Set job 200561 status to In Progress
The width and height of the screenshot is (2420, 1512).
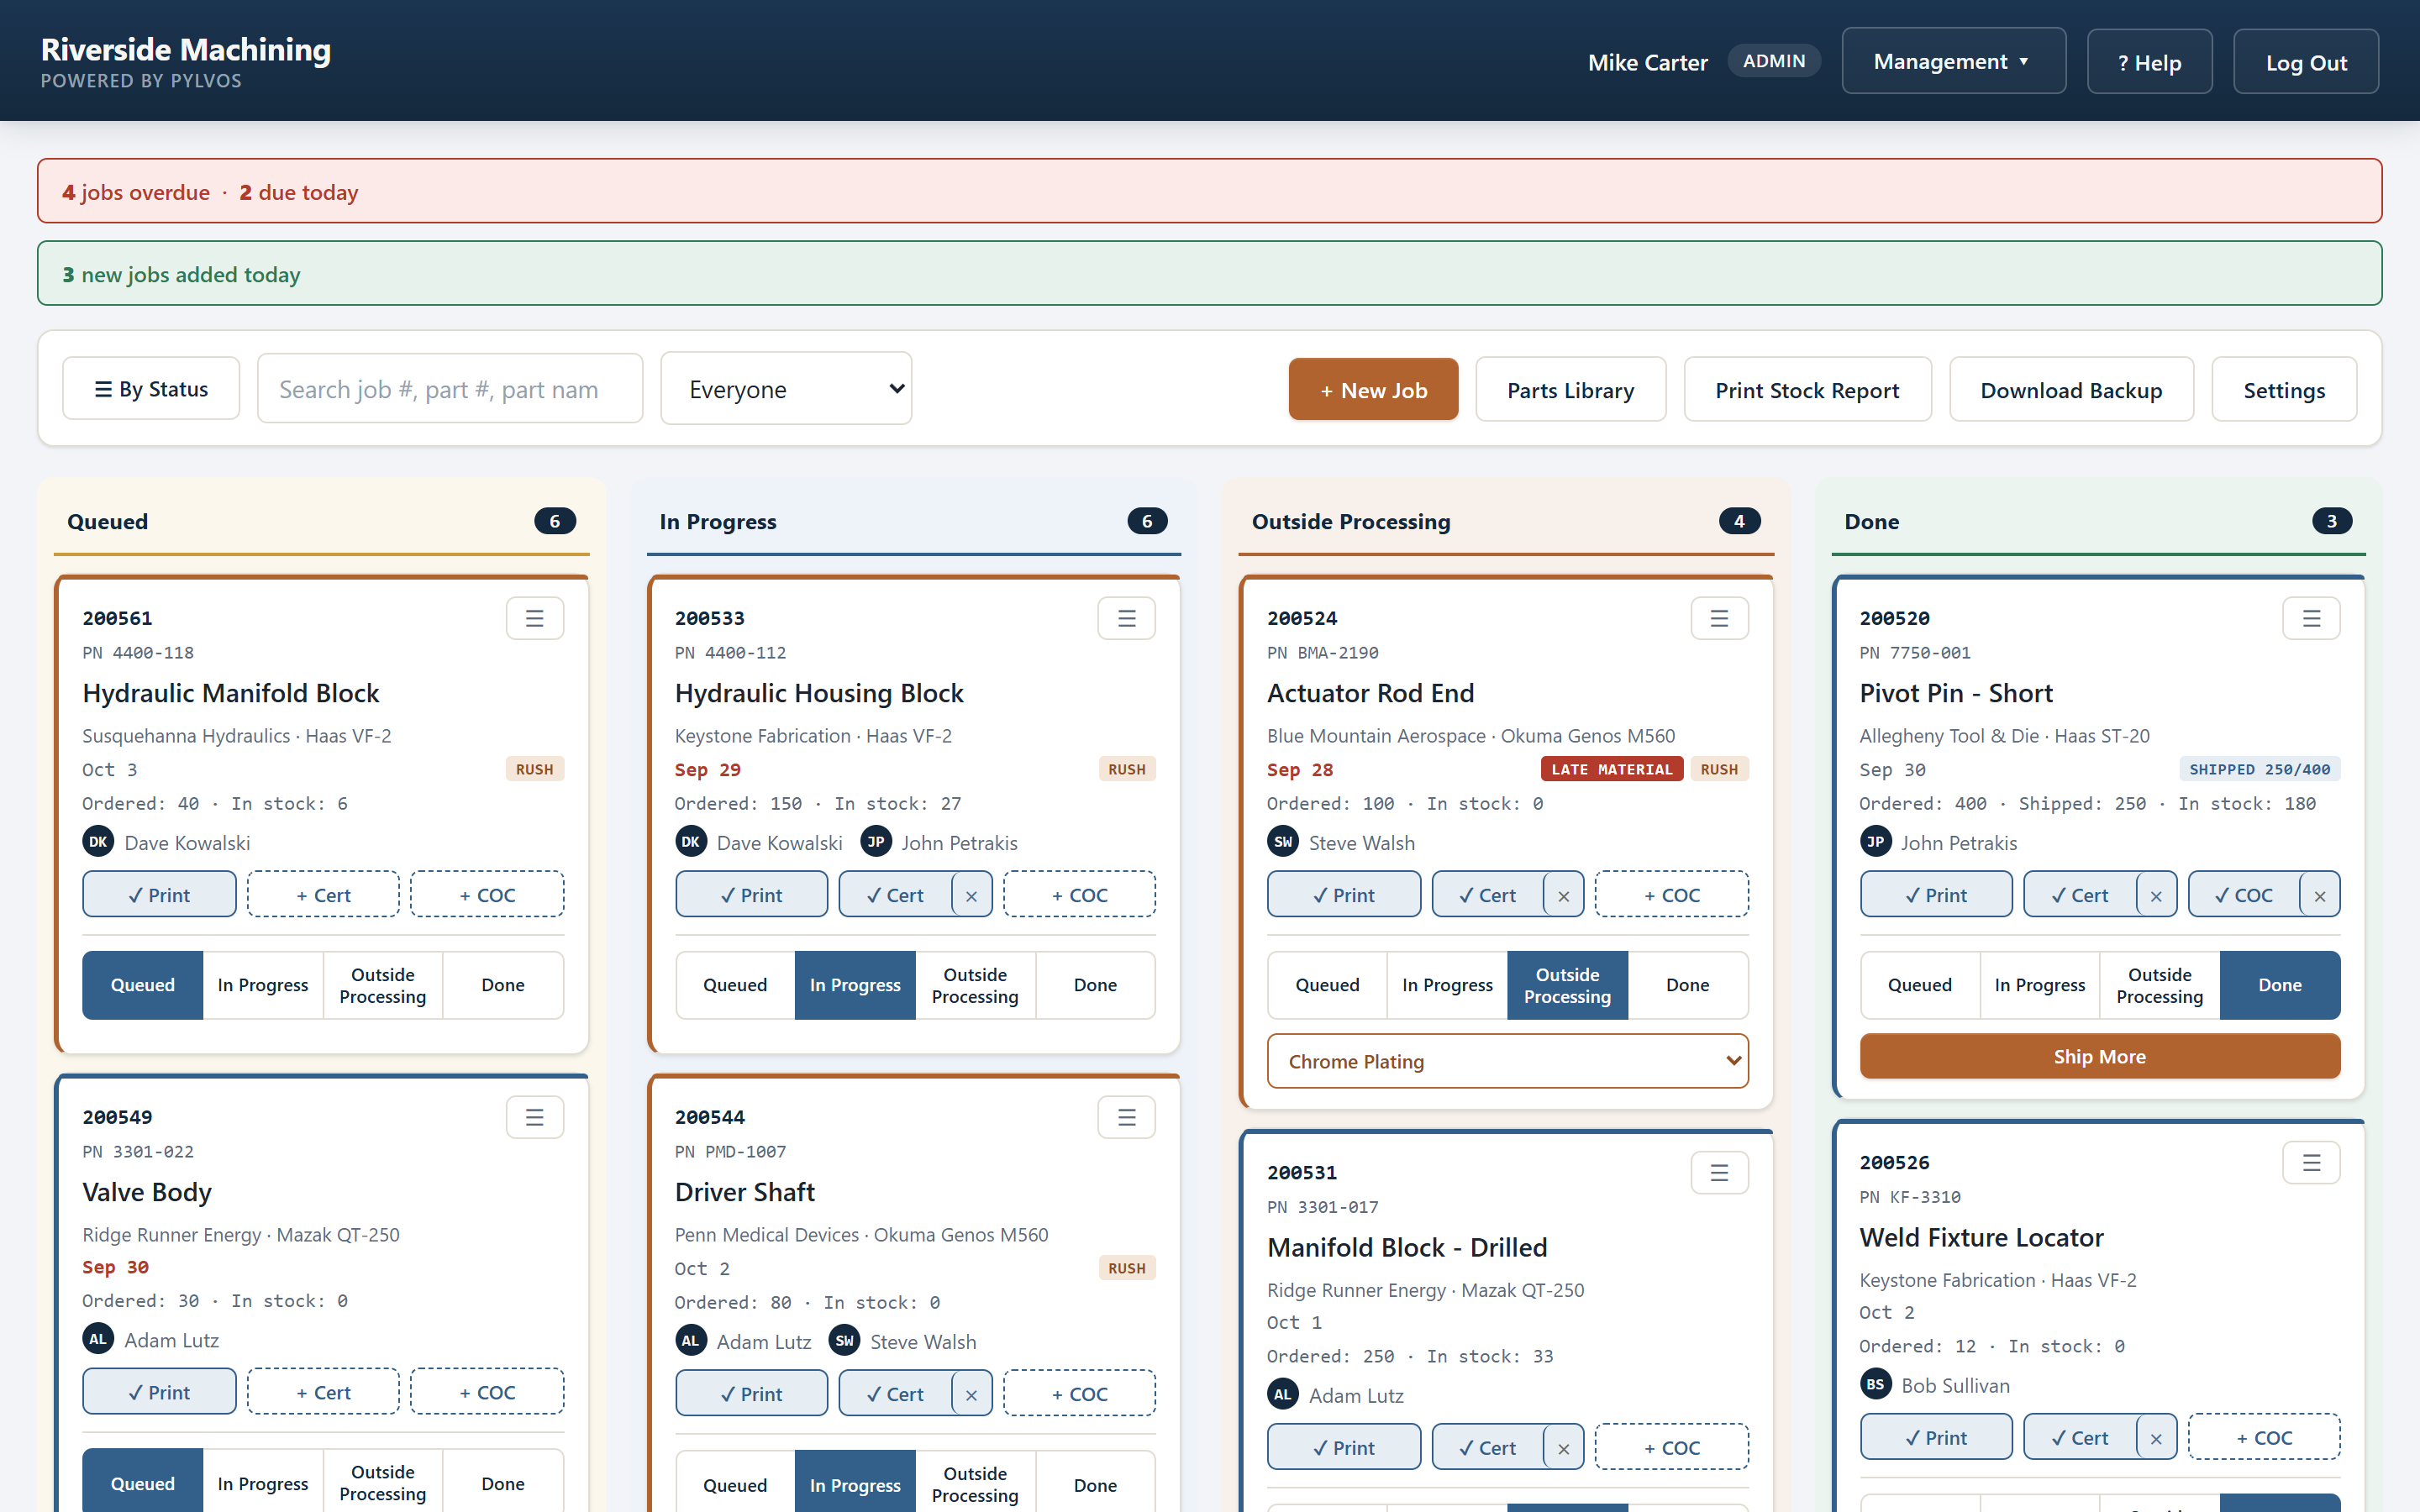click(x=263, y=985)
